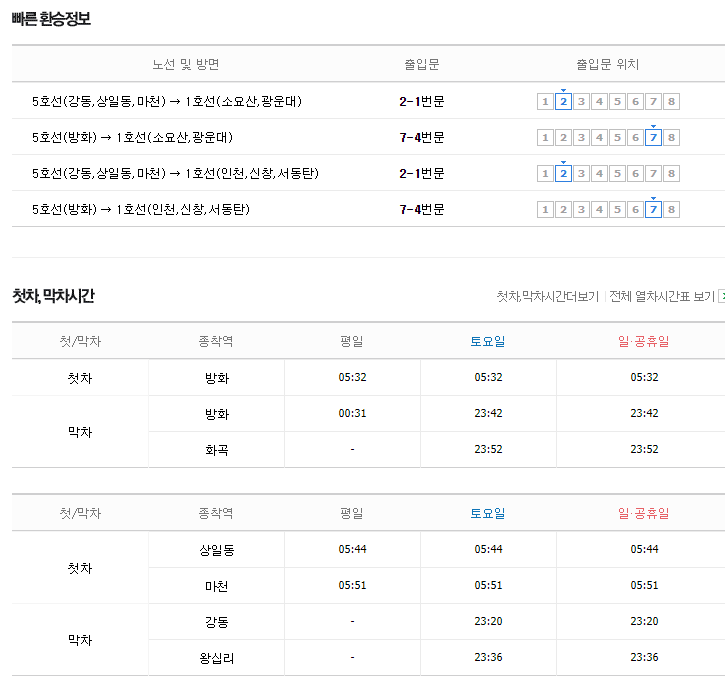725x679 pixels.
Task: Select 일·공휴일 column header in first timetable
Action: point(644,341)
